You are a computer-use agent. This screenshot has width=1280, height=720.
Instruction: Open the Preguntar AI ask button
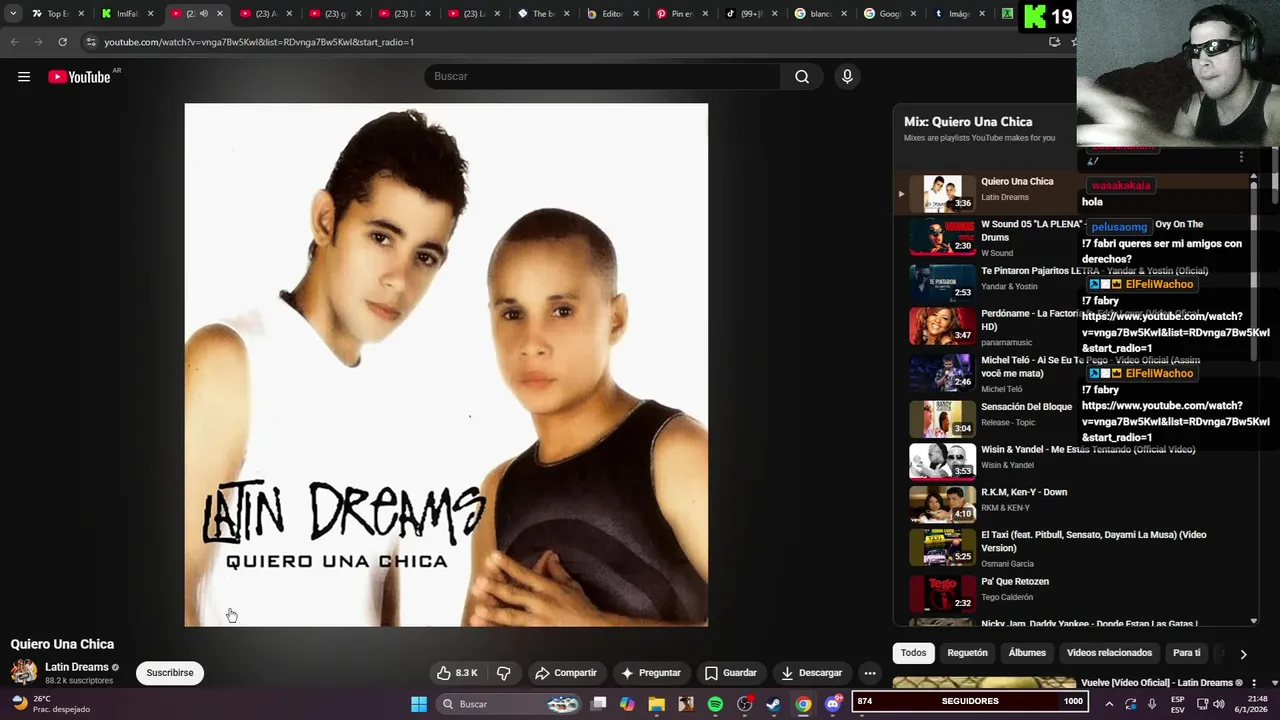(x=651, y=673)
